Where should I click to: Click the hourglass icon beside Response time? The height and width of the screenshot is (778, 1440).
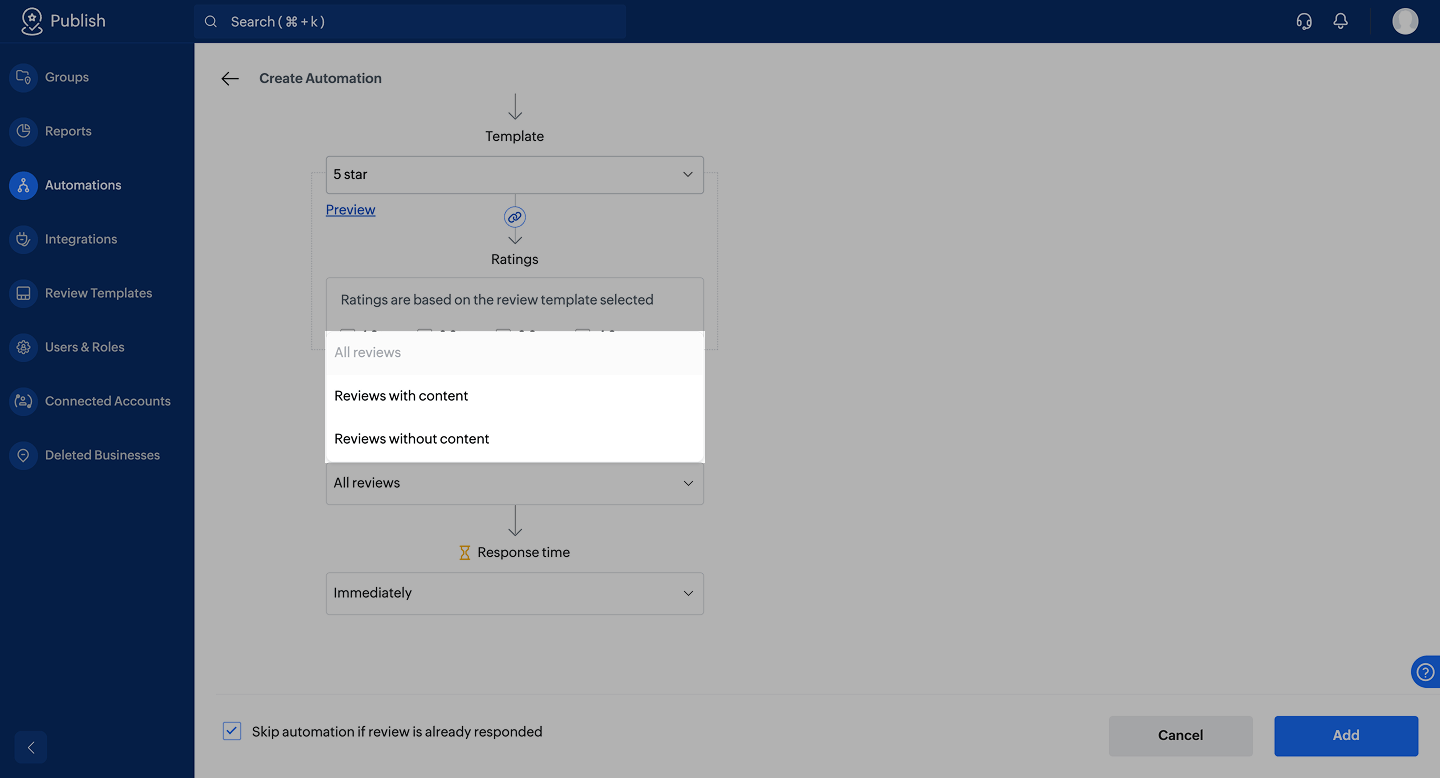[464, 552]
